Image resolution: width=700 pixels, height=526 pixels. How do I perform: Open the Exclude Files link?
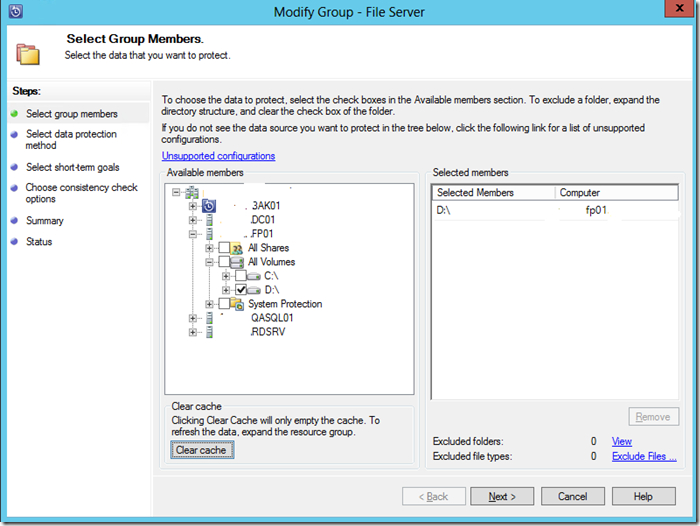[644, 456]
